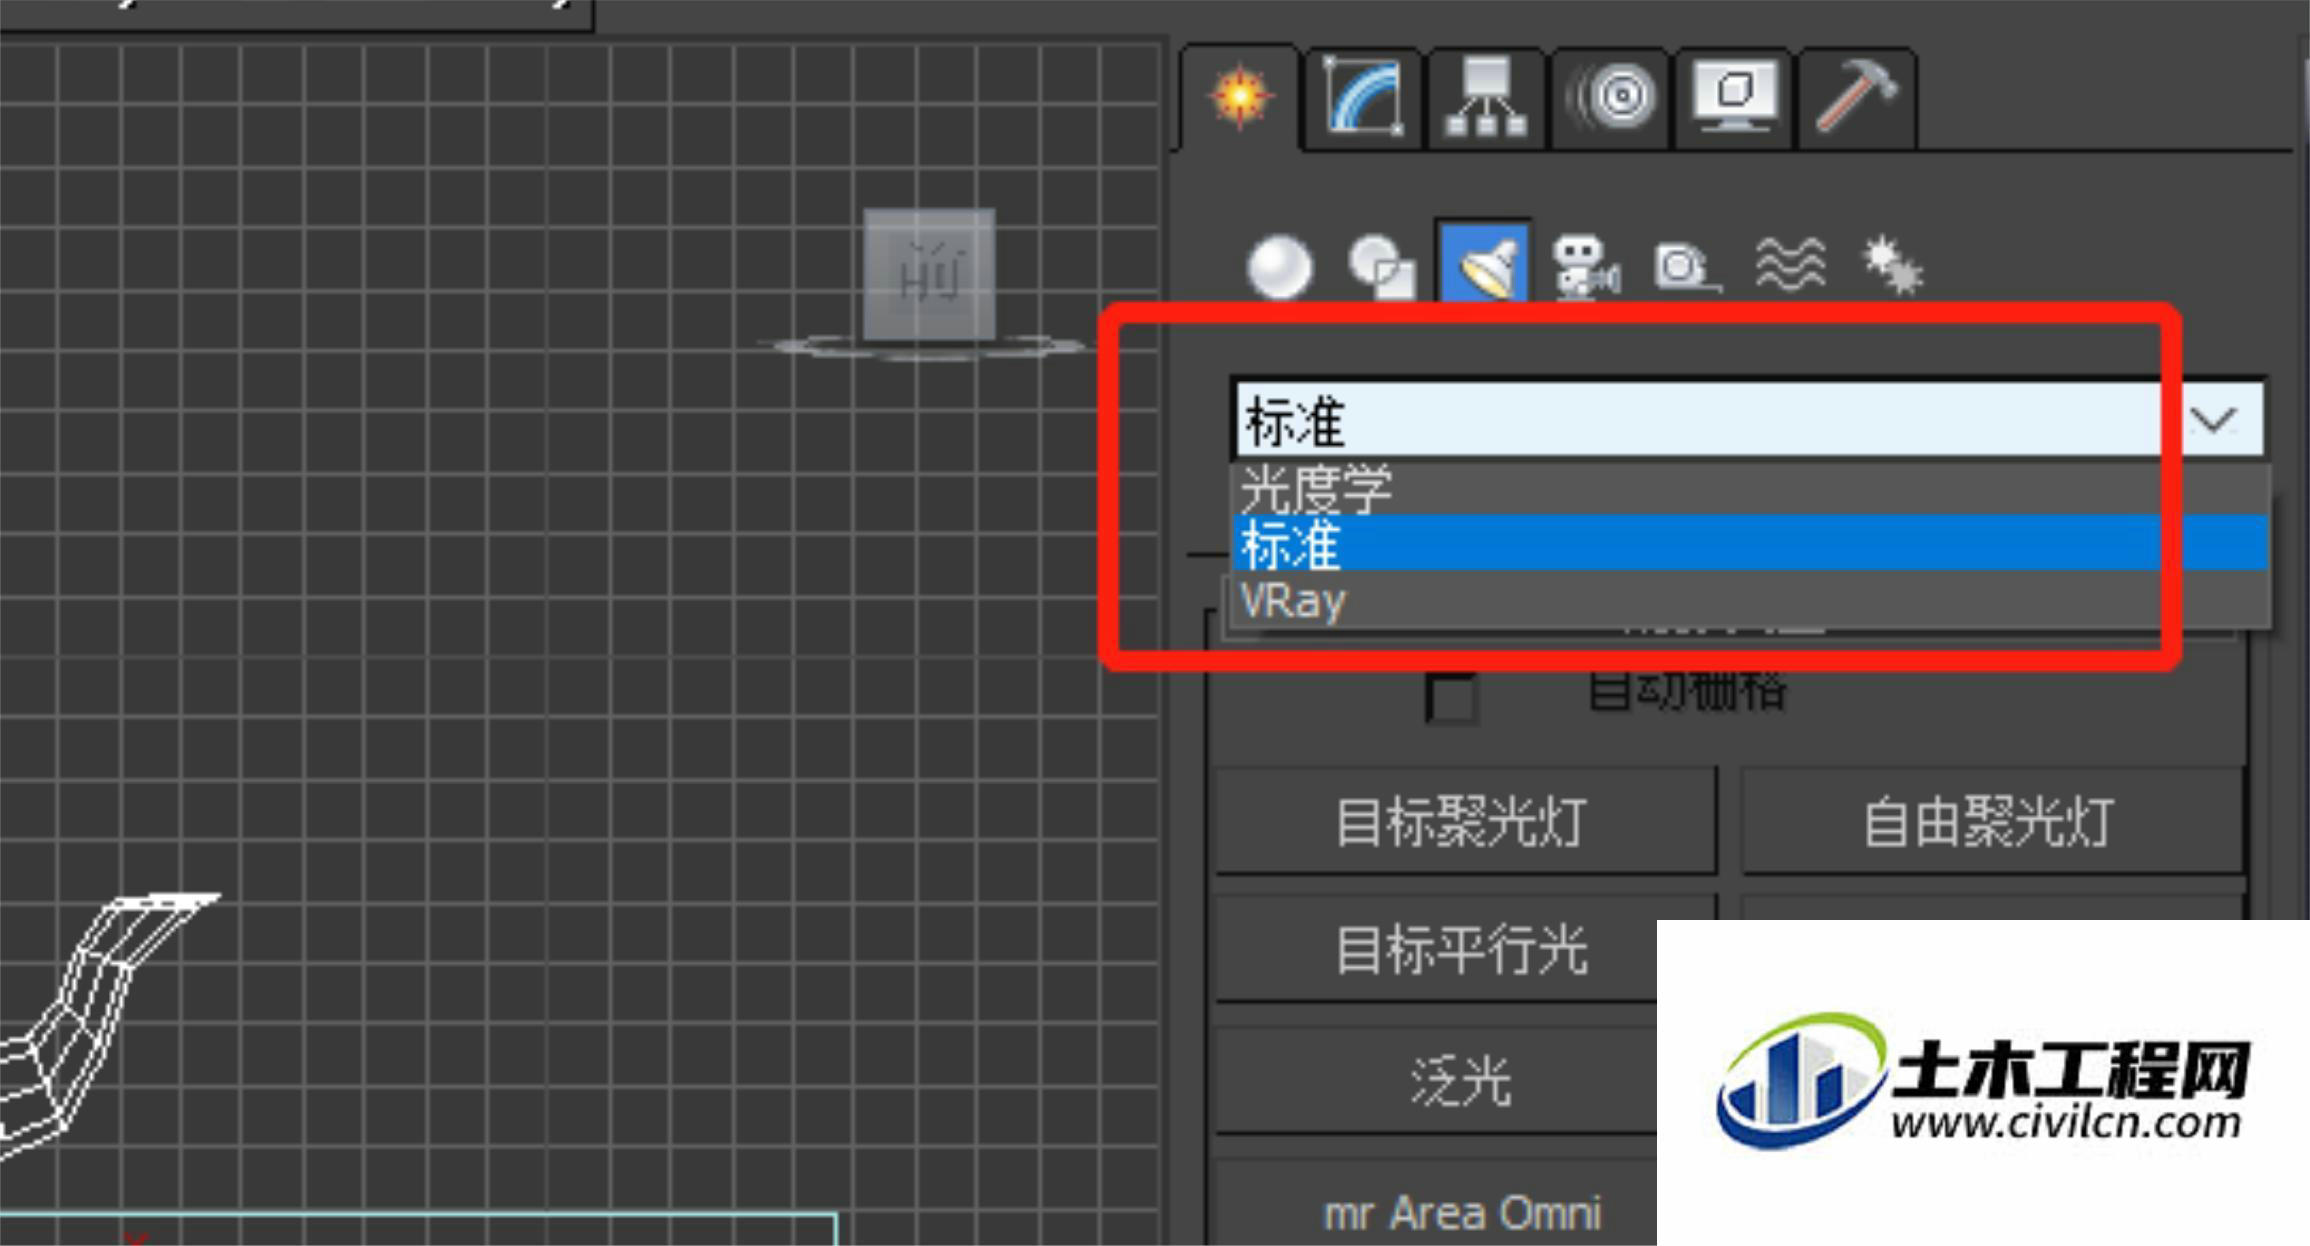The height and width of the screenshot is (1246, 2310).
Task: Switch to the Modify panel tab
Action: (x=1362, y=98)
